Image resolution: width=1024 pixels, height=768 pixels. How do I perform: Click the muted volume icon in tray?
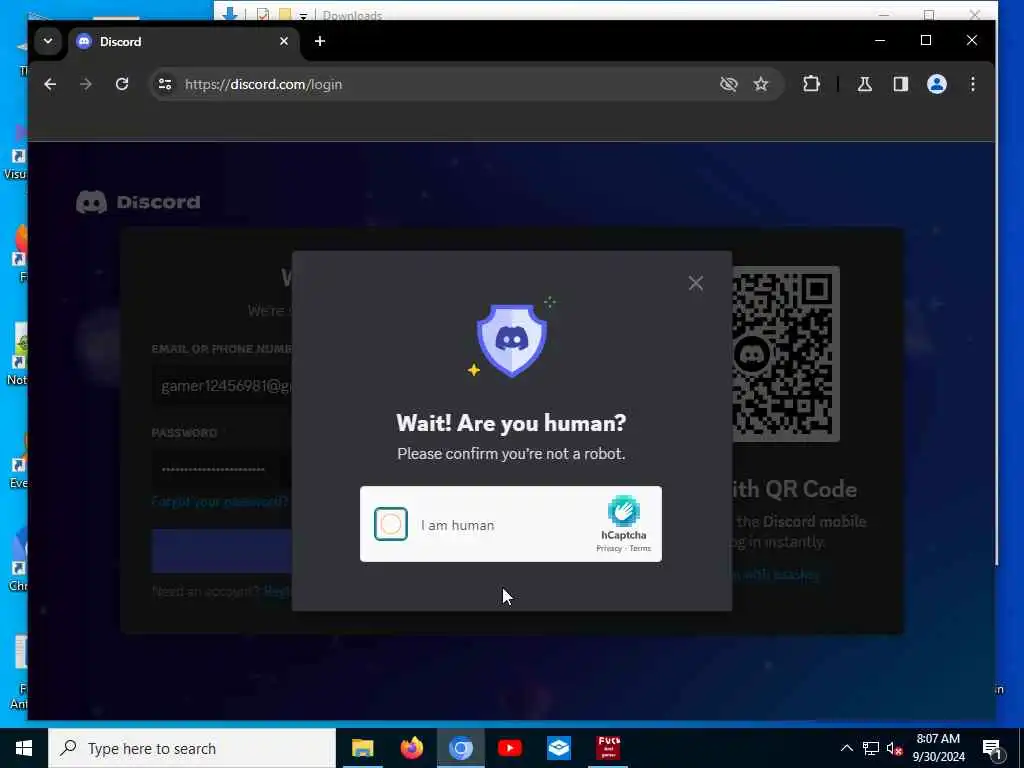(x=894, y=748)
